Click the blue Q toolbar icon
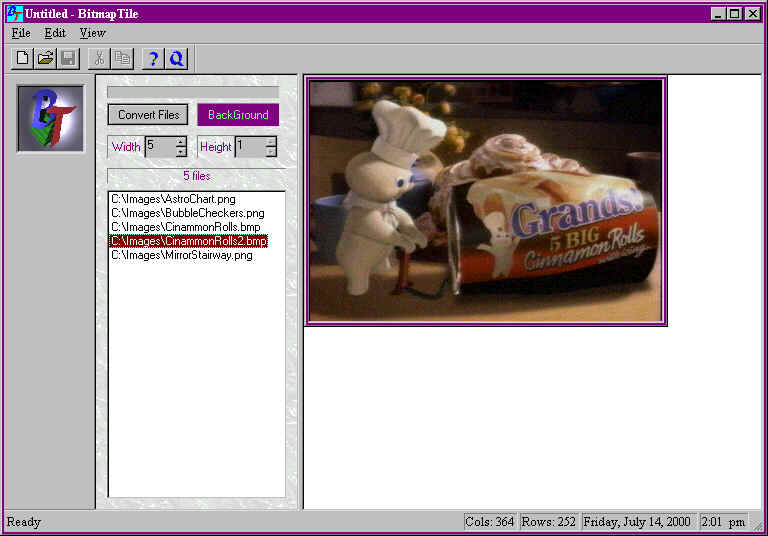This screenshot has width=768, height=536. 177,59
